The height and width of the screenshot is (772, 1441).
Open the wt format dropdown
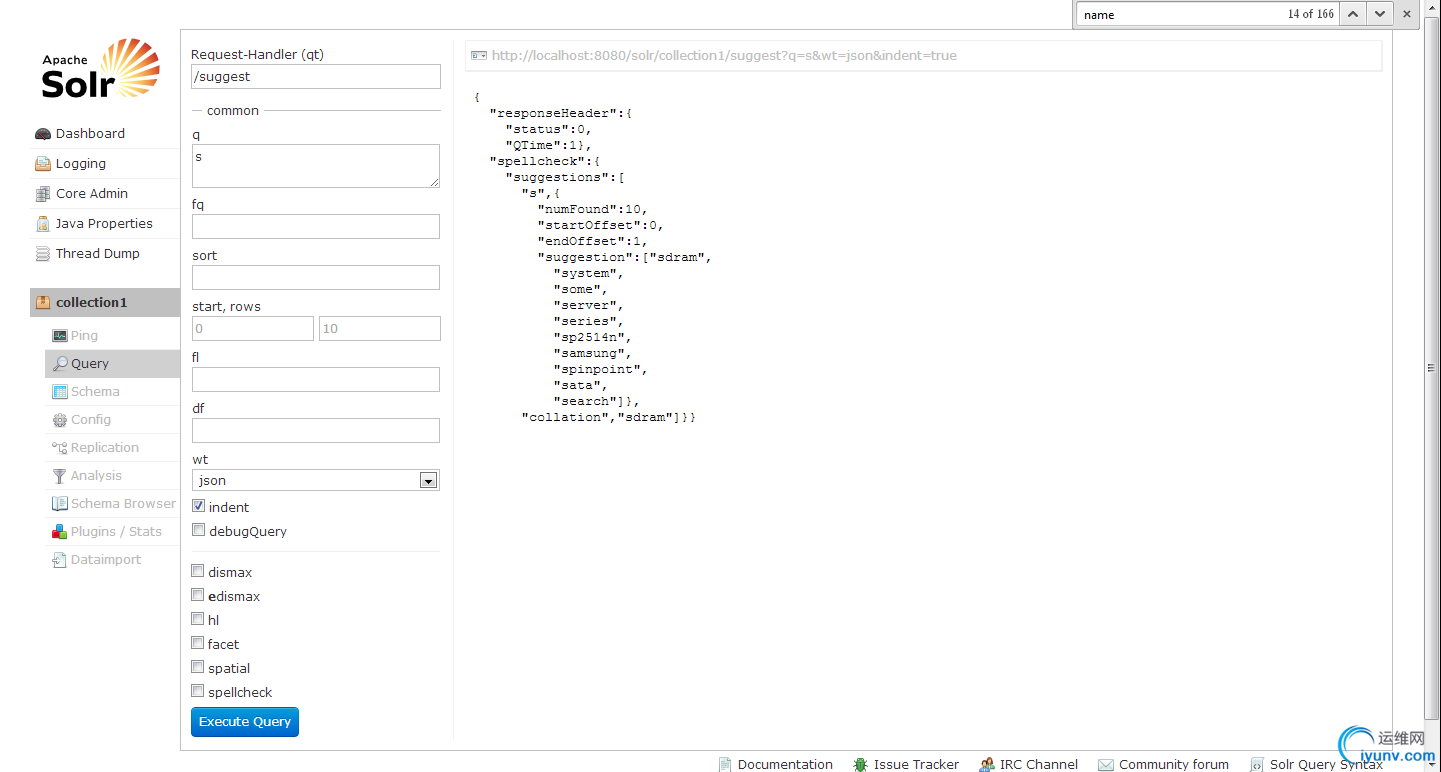coord(316,480)
